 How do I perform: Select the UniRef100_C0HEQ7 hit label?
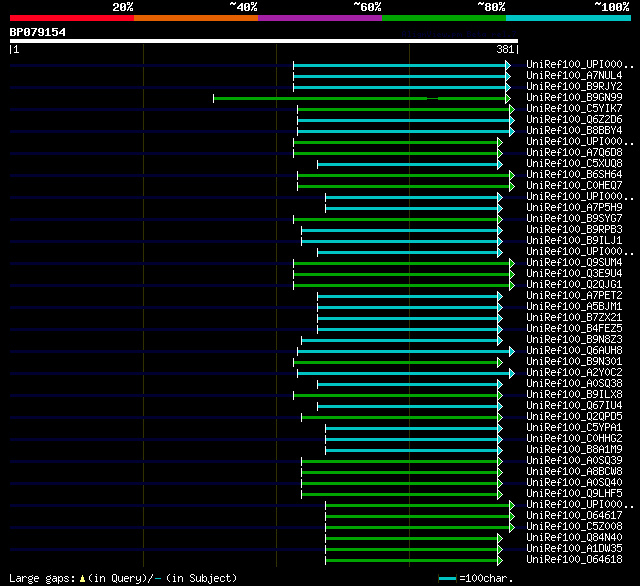coord(574,186)
